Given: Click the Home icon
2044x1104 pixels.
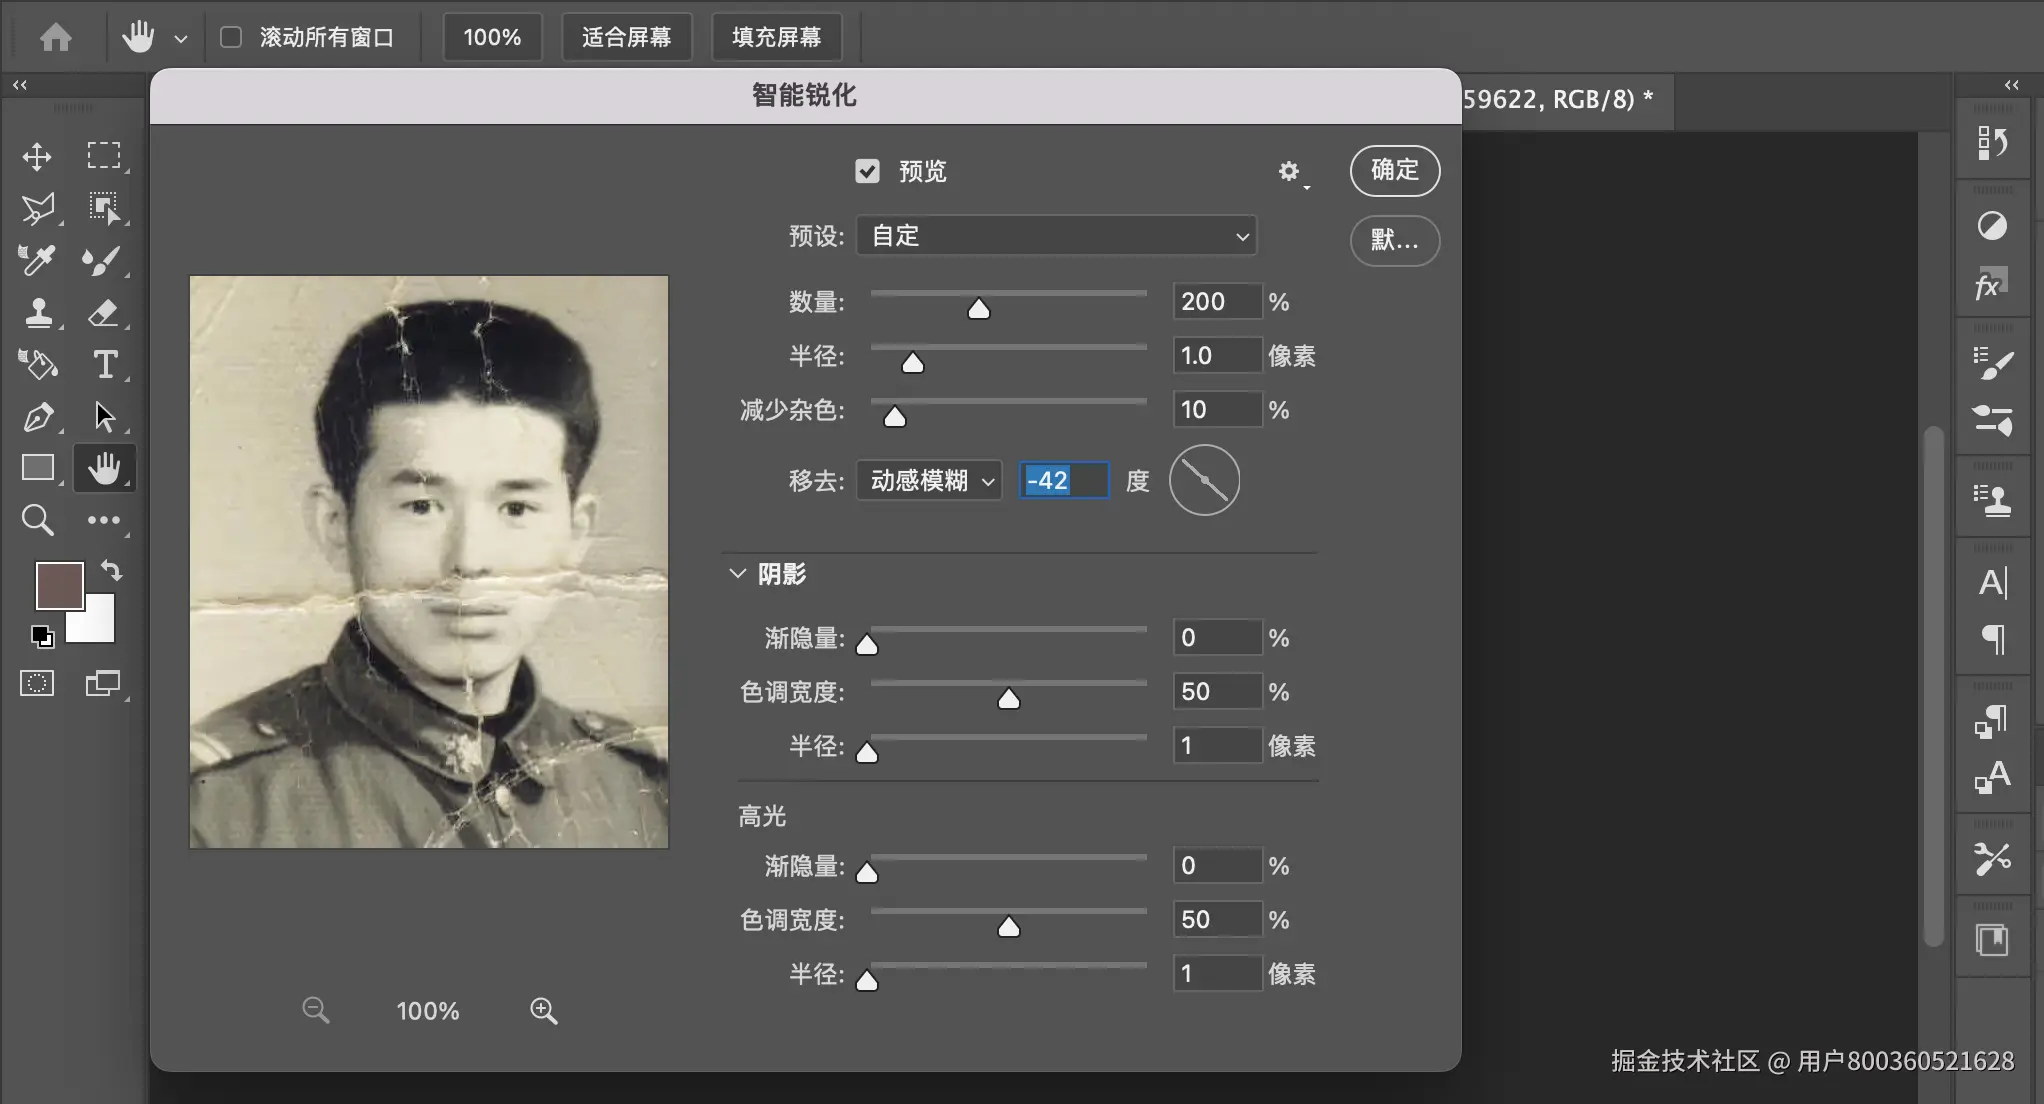Looking at the screenshot, I should click(56, 37).
